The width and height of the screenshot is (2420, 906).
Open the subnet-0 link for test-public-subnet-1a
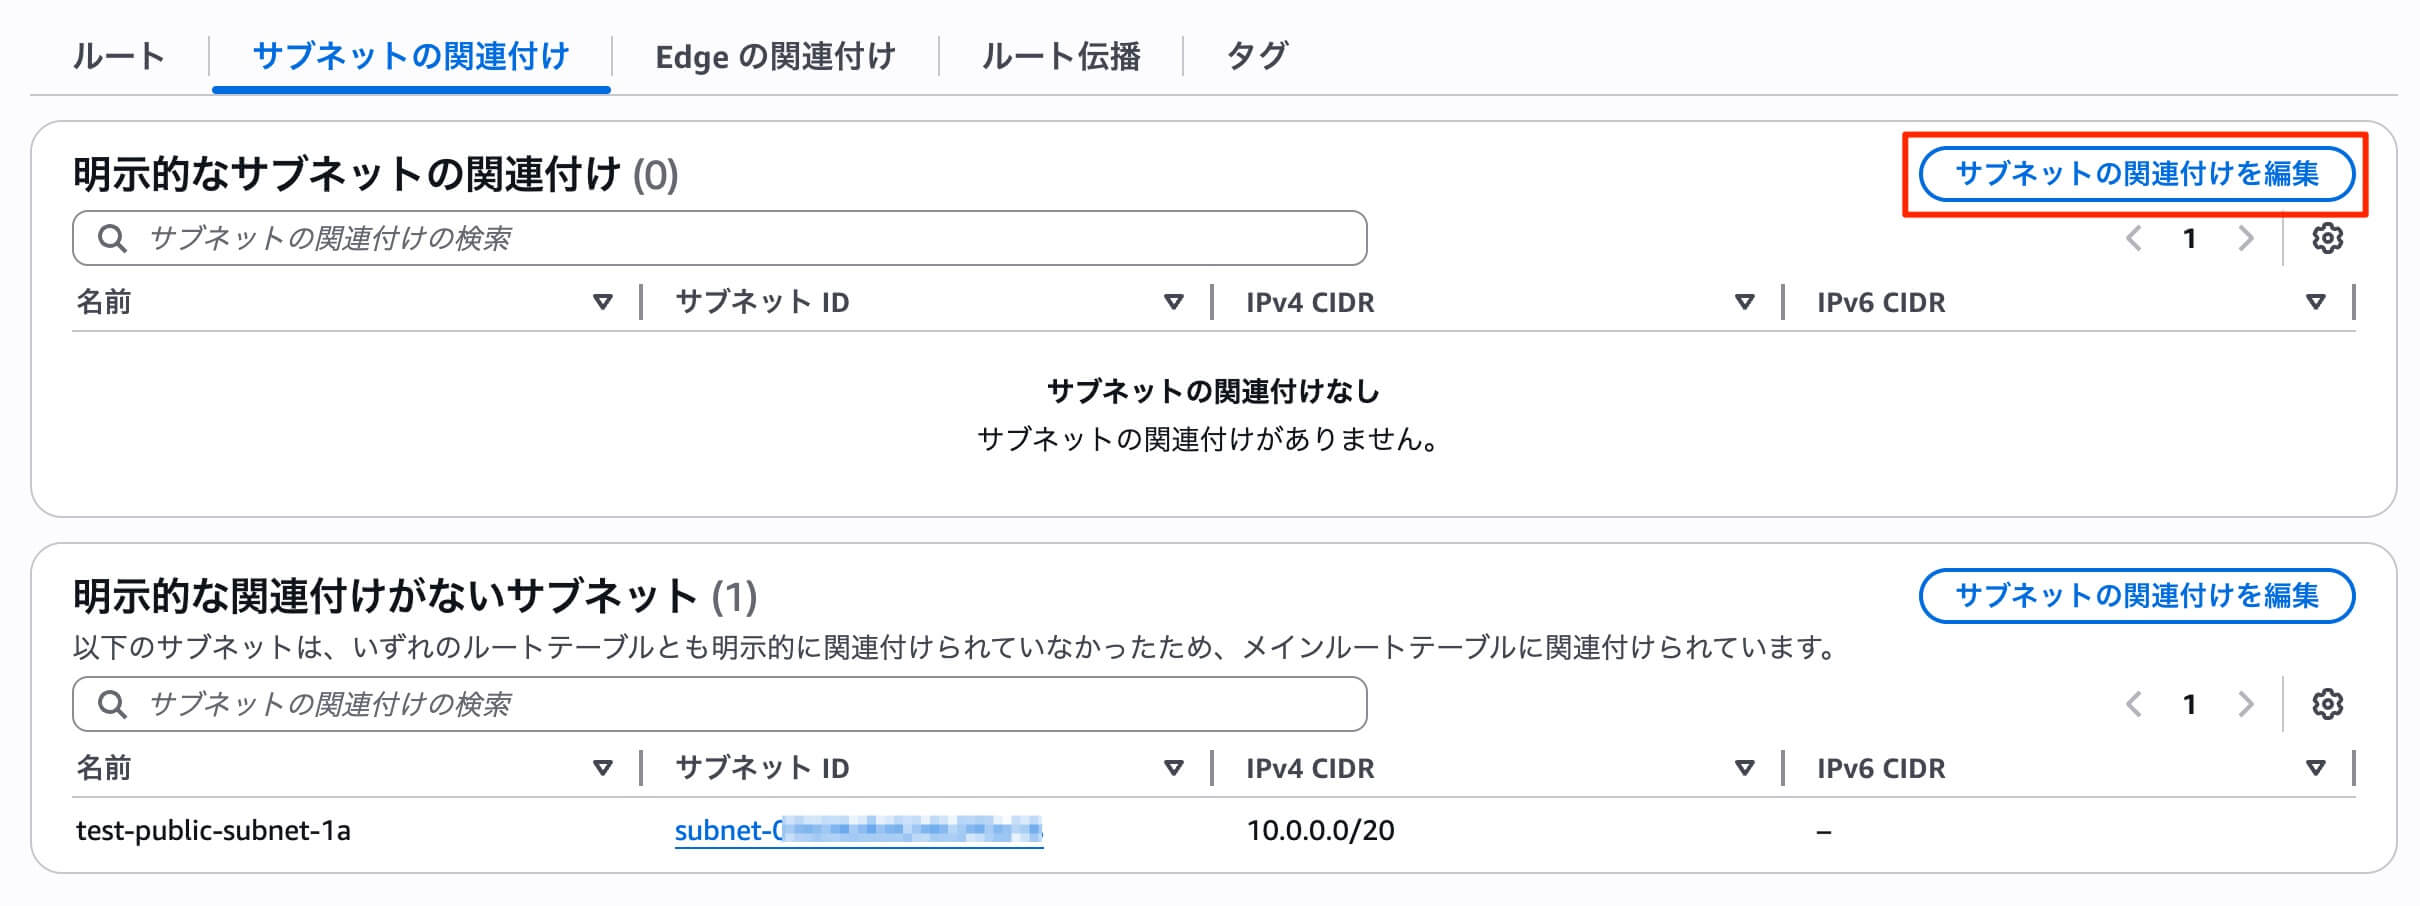coord(858,830)
